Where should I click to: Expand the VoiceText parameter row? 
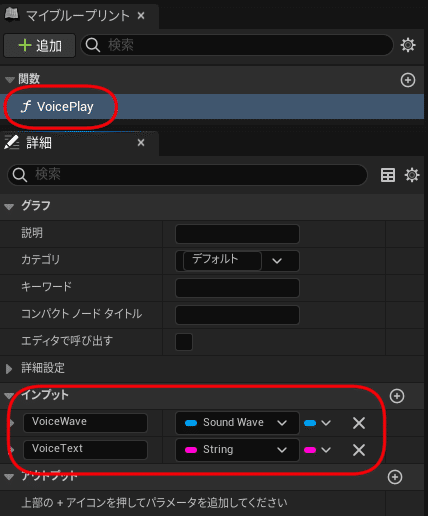(x=12, y=450)
